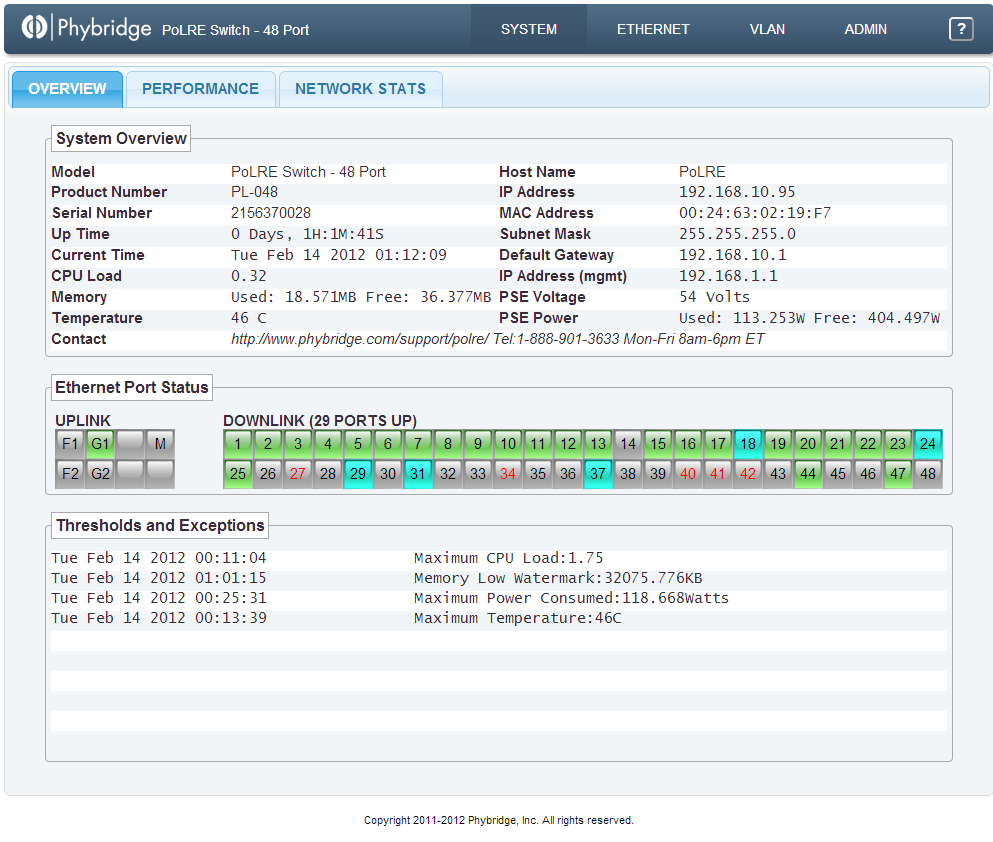The width and height of the screenshot is (993, 842).
Task: Click downlink port 48 indicator
Action: pos(928,474)
